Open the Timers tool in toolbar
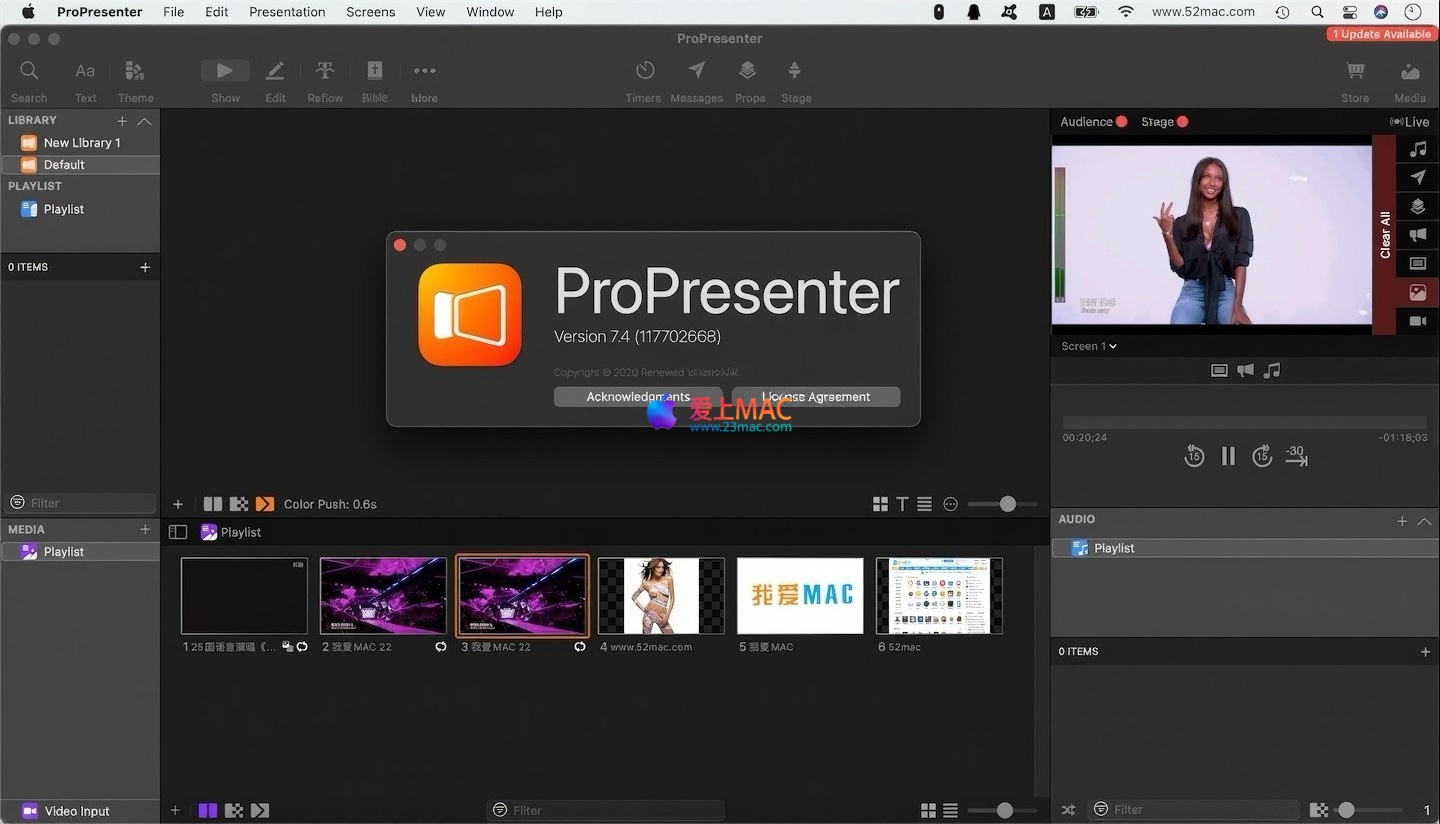 (x=645, y=71)
